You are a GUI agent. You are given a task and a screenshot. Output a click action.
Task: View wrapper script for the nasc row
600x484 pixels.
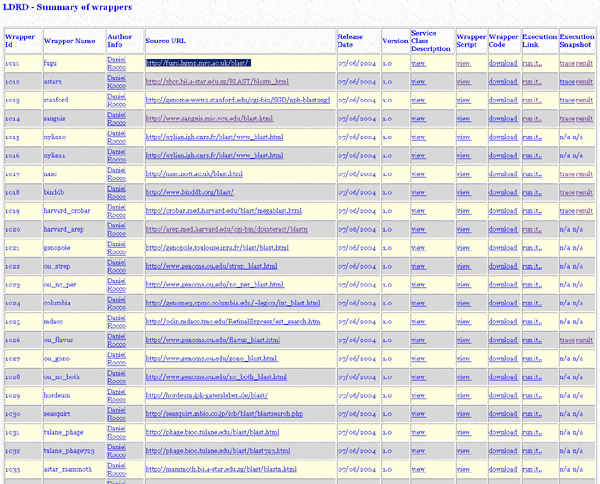pyautogui.click(x=463, y=173)
